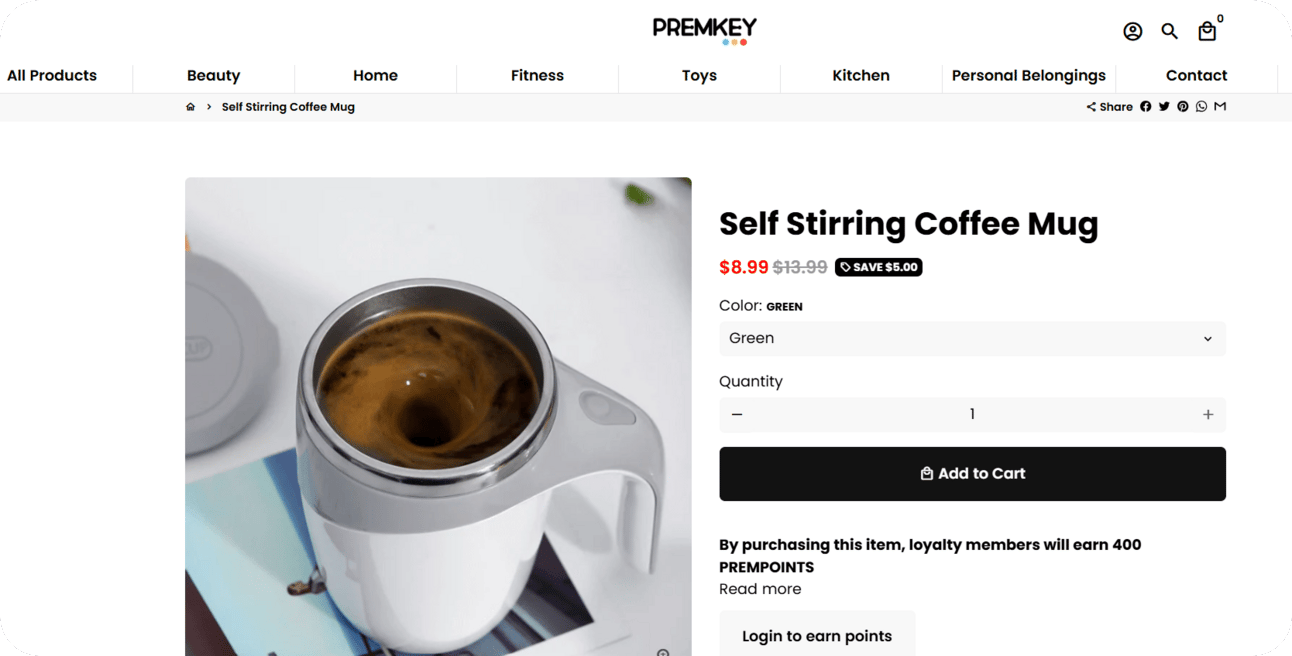Image resolution: width=1292 pixels, height=656 pixels.
Task: Share product via WhatsApp icon
Action: pyautogui.click(x=1201, y=106)
